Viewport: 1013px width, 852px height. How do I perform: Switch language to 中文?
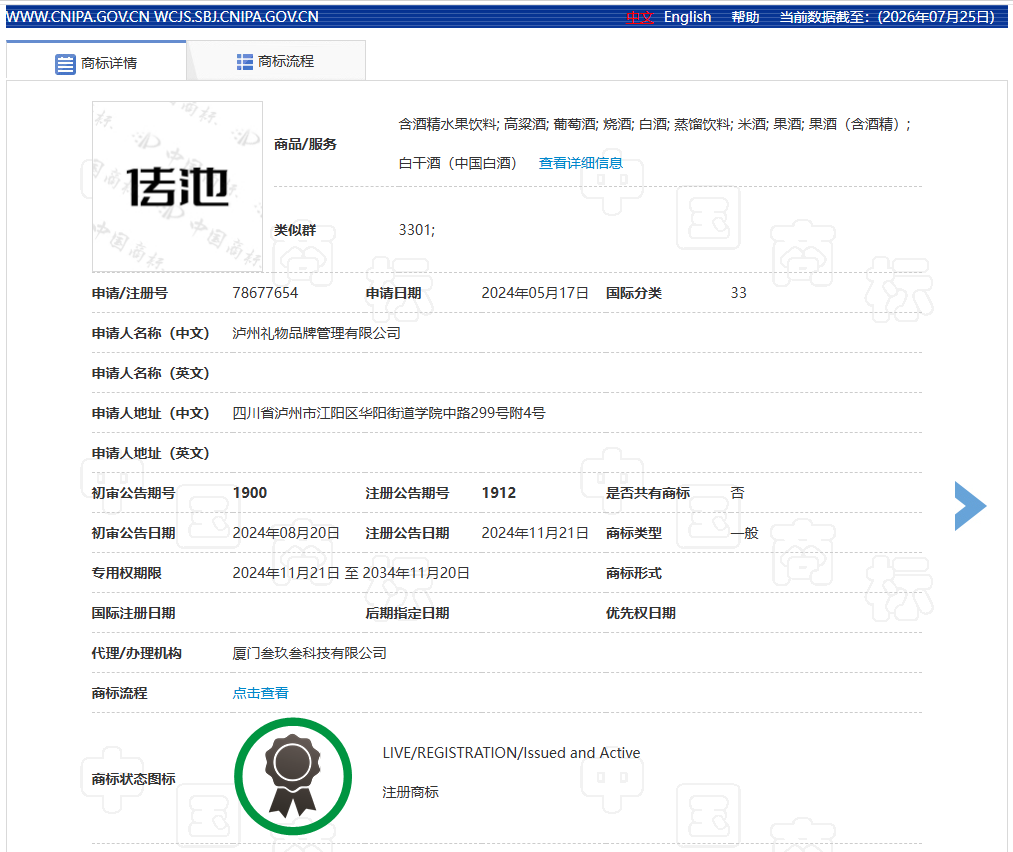coord(640,17)
